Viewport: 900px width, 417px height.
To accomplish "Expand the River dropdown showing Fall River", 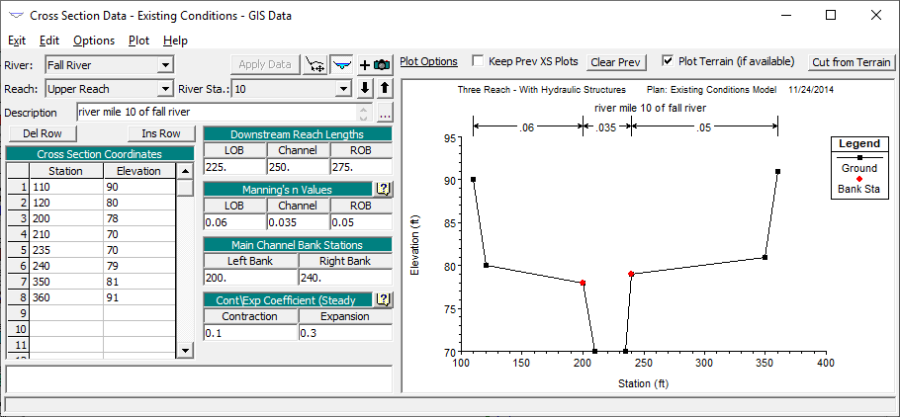I will coord(165,66).
